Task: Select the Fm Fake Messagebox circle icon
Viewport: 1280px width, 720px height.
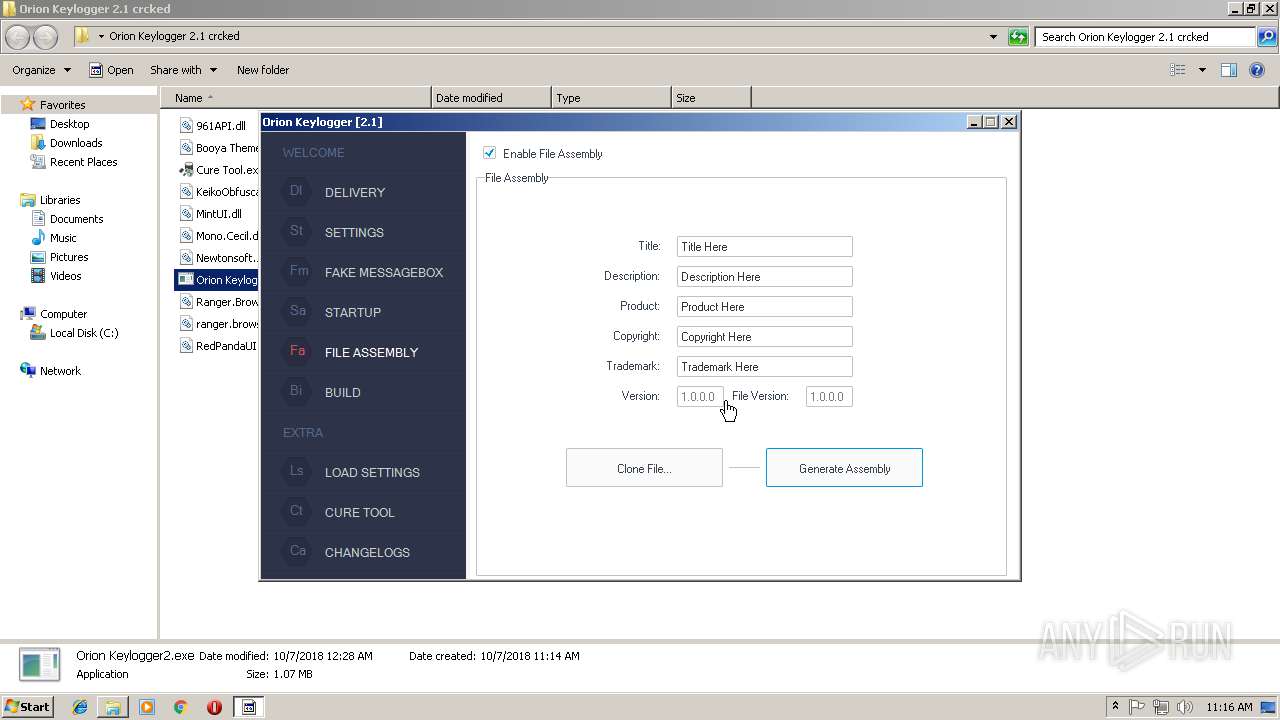Action: 297,271
